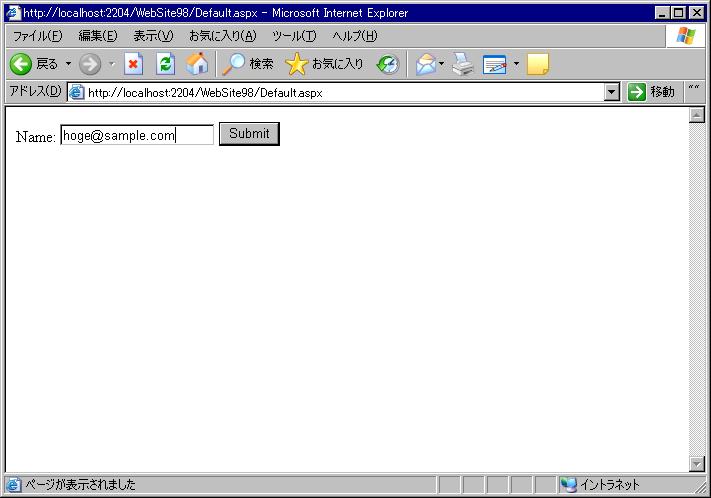
Task: Click the yellow note toolbar icon
Action: (x=538, y=64)
